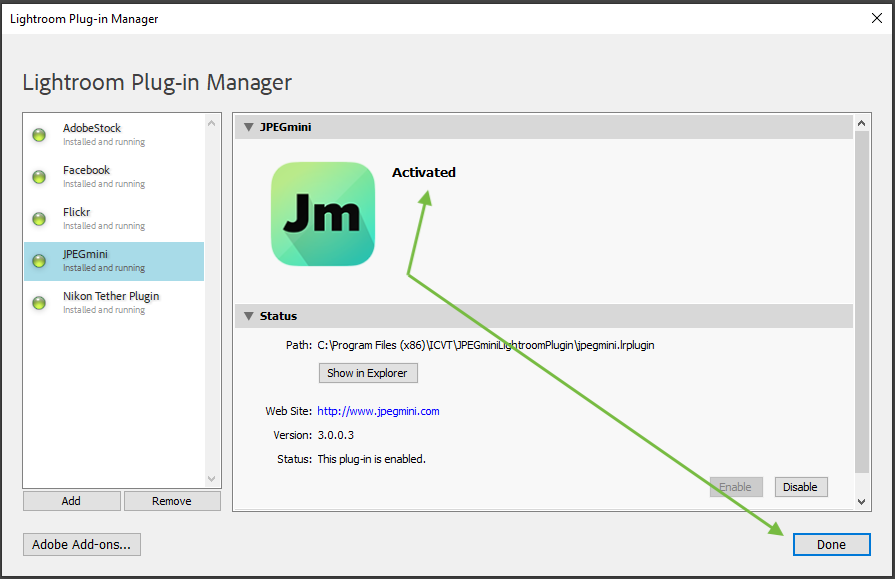
Task: Select the JPEGmini plug-in entry
Action: tap(114, 261)
